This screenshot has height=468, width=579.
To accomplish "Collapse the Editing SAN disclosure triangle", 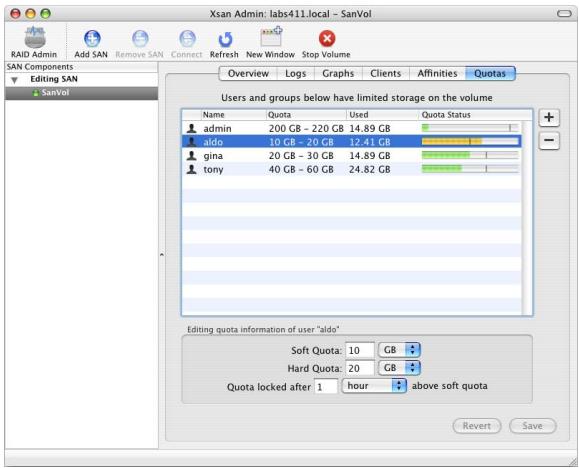I will pos(14,80).
